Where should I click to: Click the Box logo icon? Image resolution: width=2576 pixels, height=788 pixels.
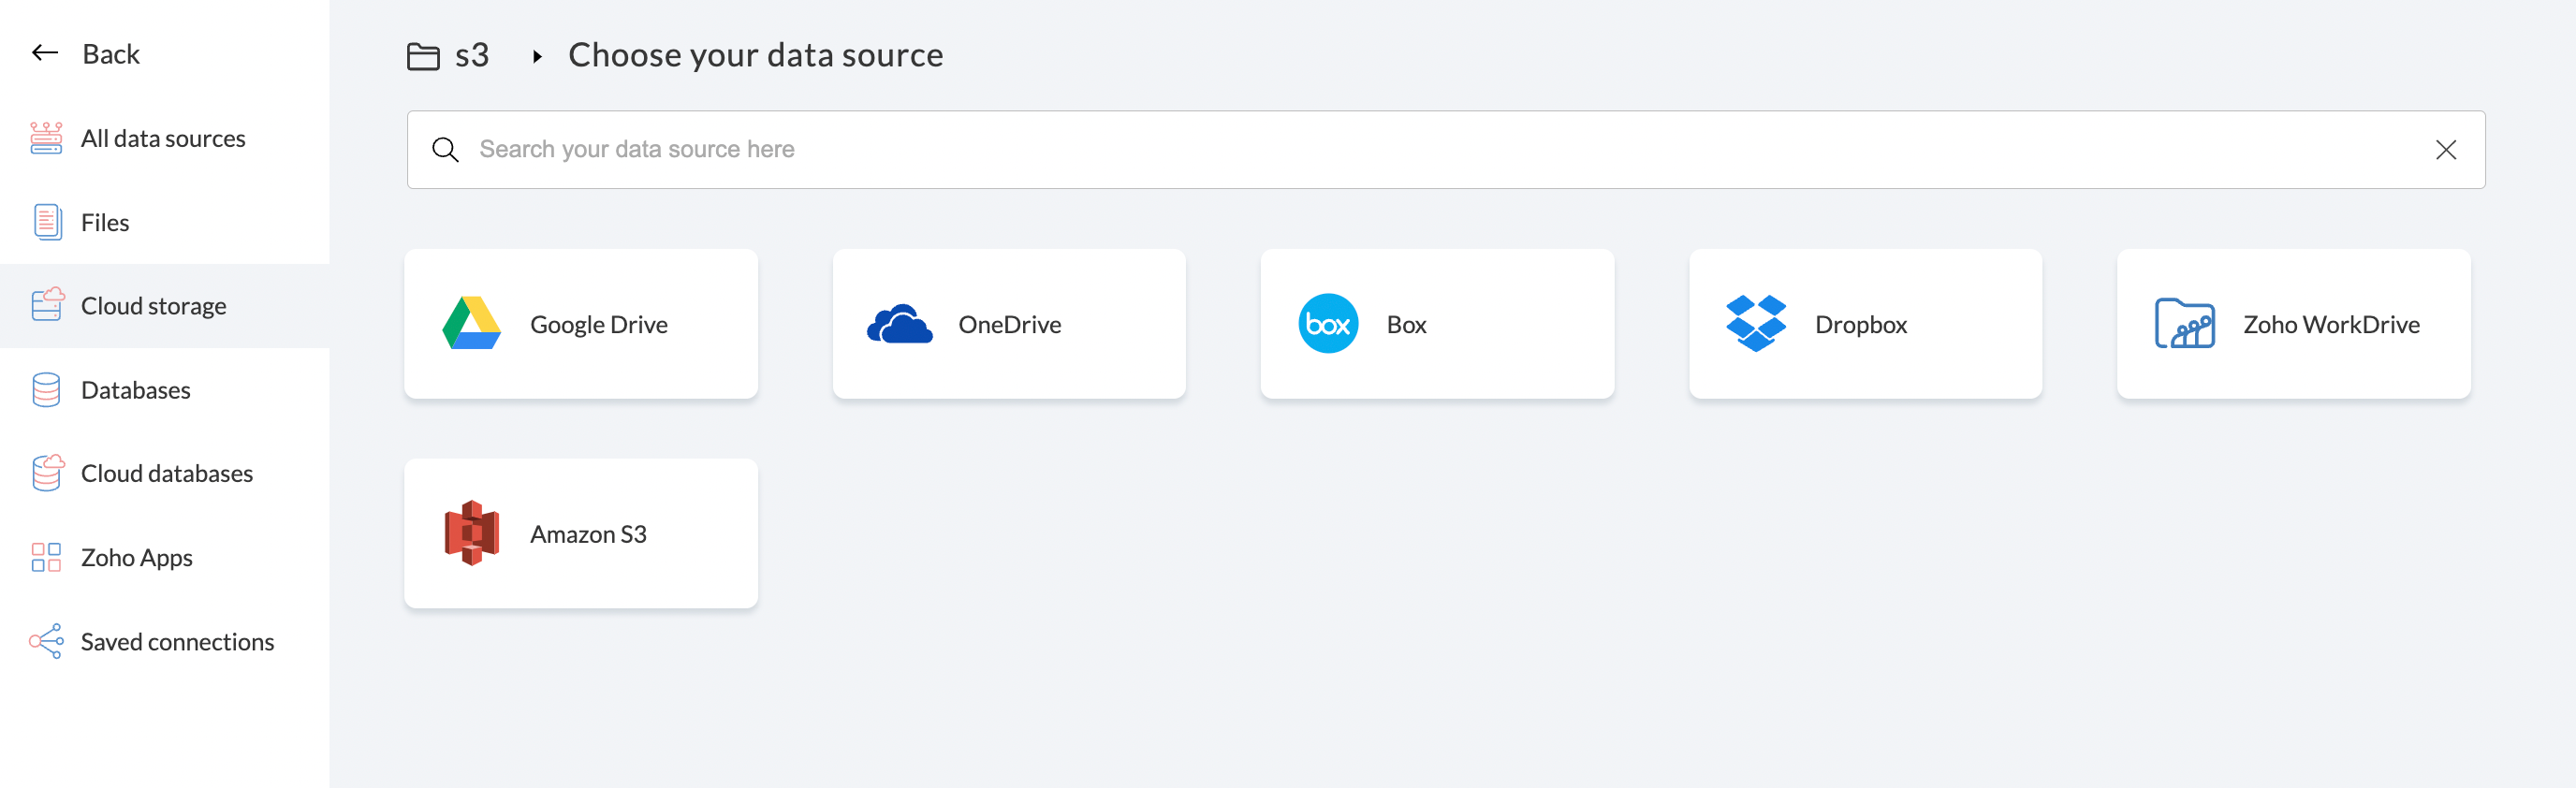click(1327, 324)
